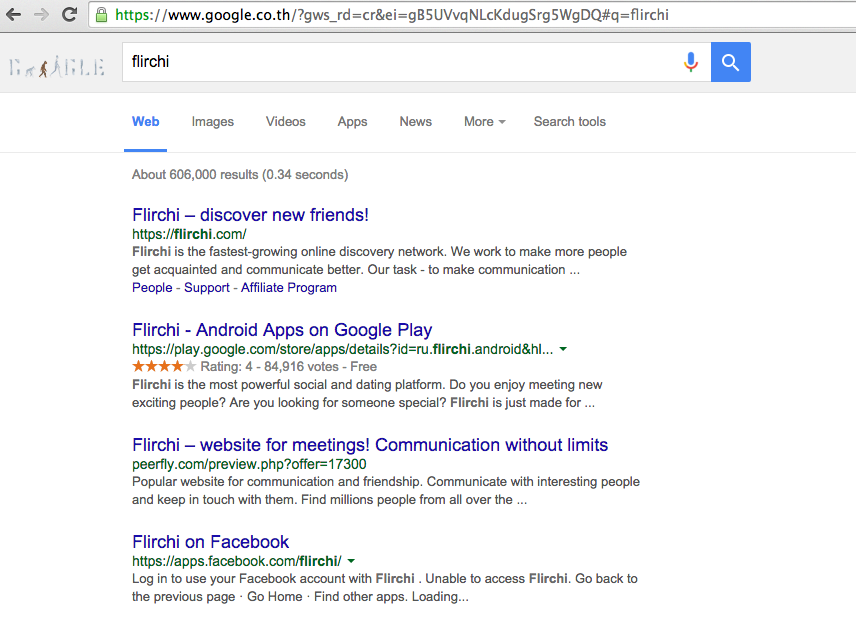This screenshot has height=624, width=856.
Task: Click 'About 606,000 results' stats text
Action: click(x=240, y=175)
